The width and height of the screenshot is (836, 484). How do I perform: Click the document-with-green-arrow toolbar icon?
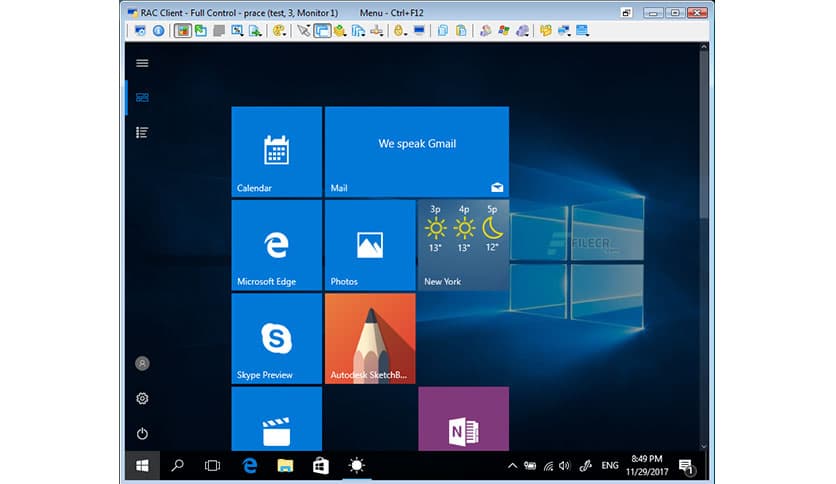point(256,31)
